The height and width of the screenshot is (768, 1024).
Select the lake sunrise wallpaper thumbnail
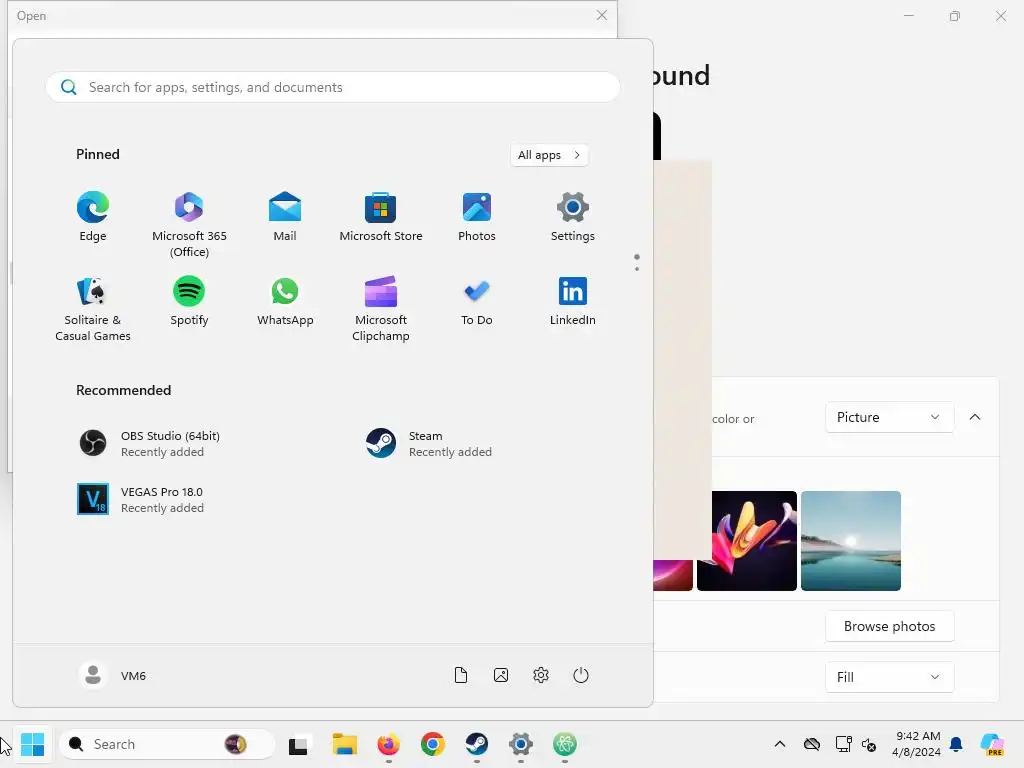(x=851, y=541)
